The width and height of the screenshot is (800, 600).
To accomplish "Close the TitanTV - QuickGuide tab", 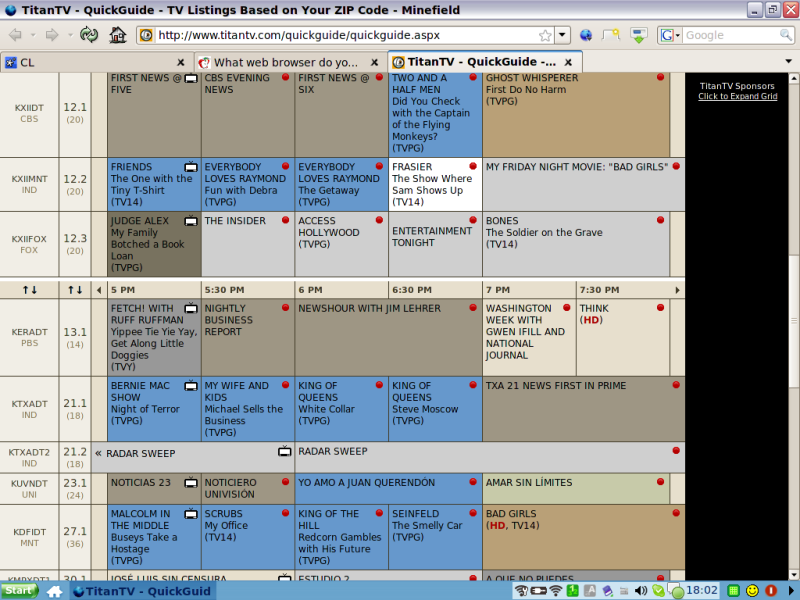I will [568, 62].
